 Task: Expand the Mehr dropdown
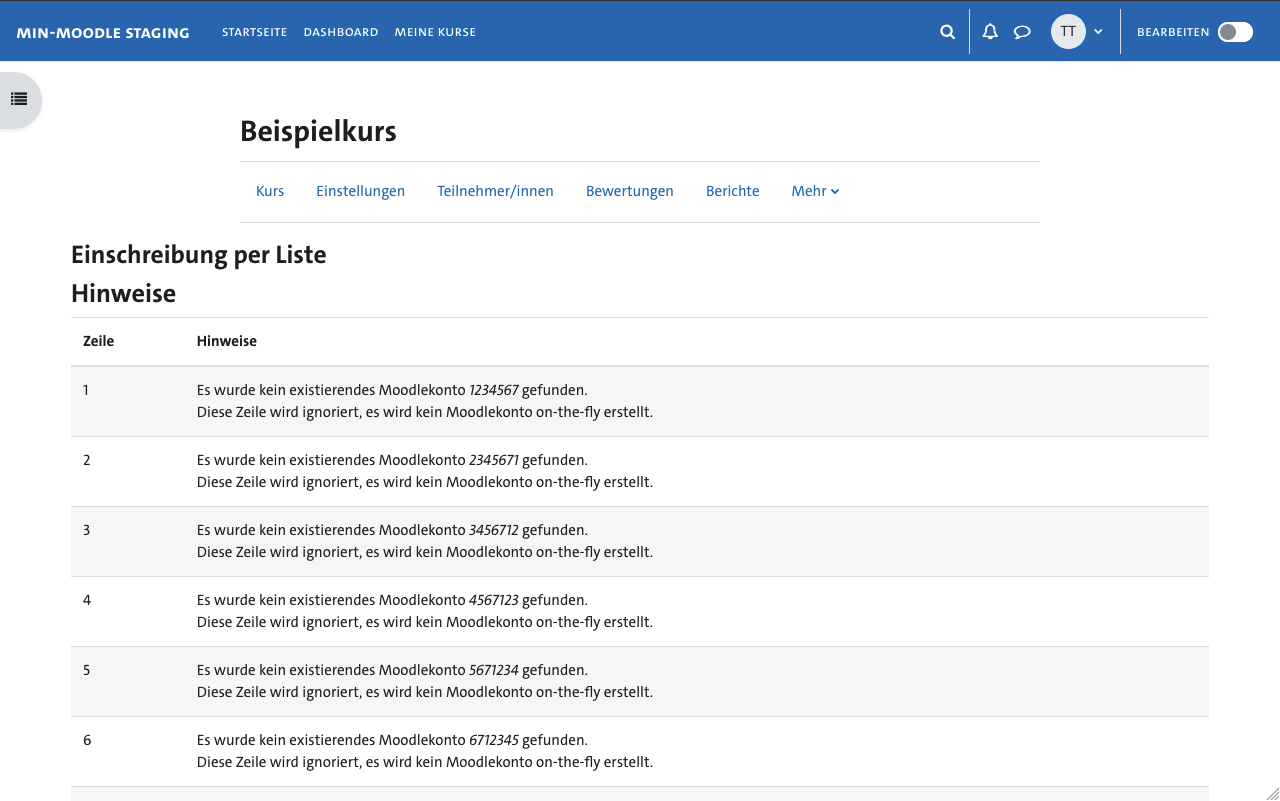click(815, 191)
